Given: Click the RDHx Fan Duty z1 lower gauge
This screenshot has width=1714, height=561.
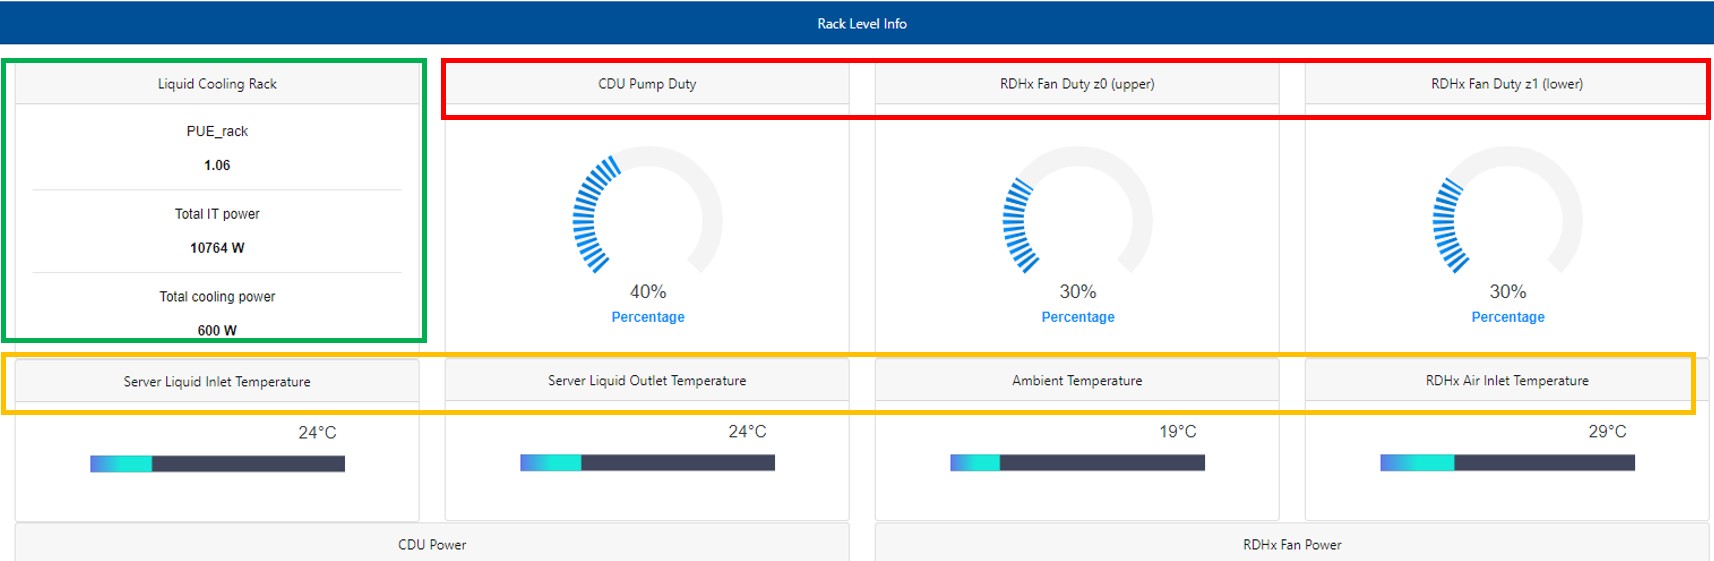Looking at the screenshot, I should pos(1507,215).
